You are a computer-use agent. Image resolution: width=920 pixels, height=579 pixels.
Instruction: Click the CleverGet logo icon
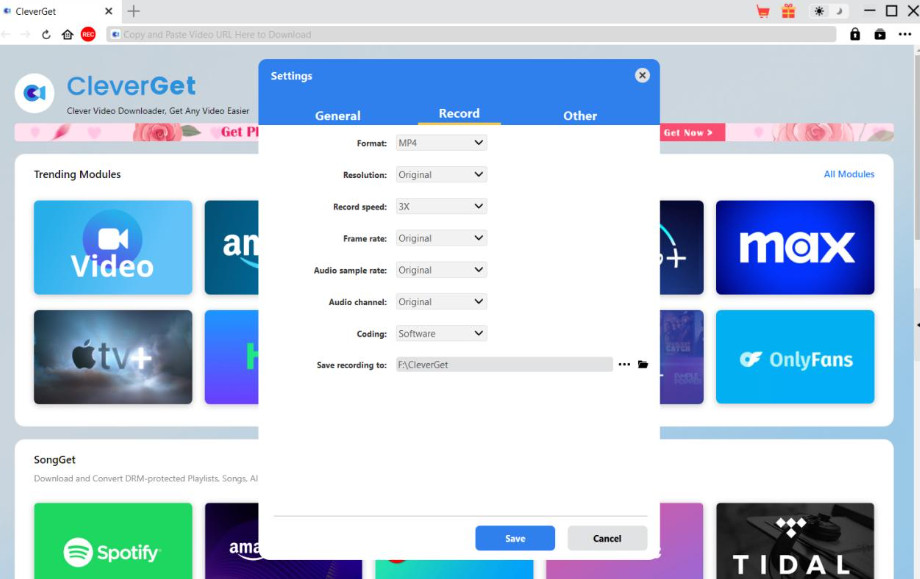tap(35, 93)
